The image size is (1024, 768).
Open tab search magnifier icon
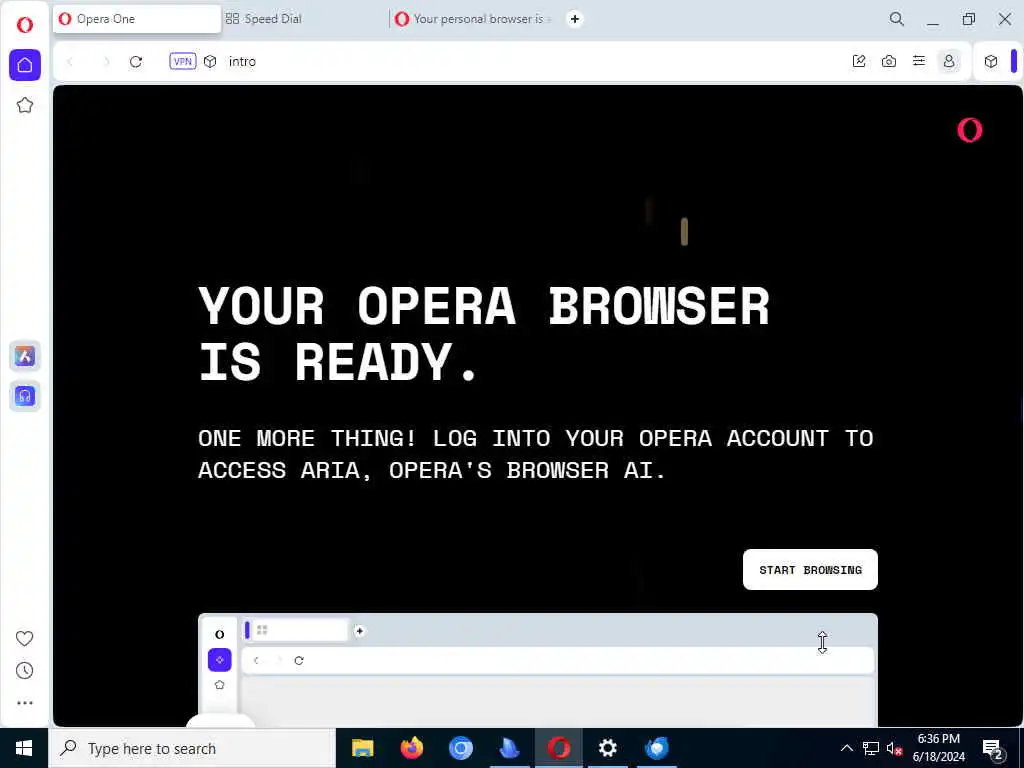[x=897, y=19]
